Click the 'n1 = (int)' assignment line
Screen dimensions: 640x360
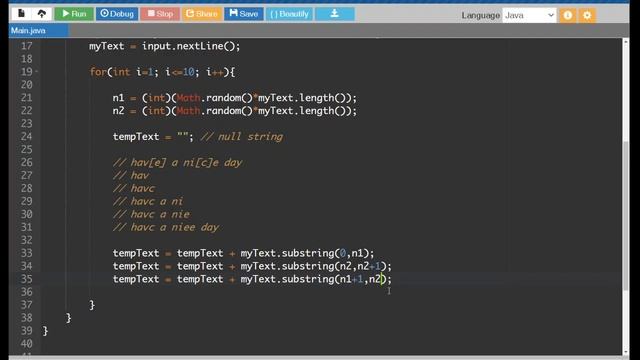coord(235,98)
